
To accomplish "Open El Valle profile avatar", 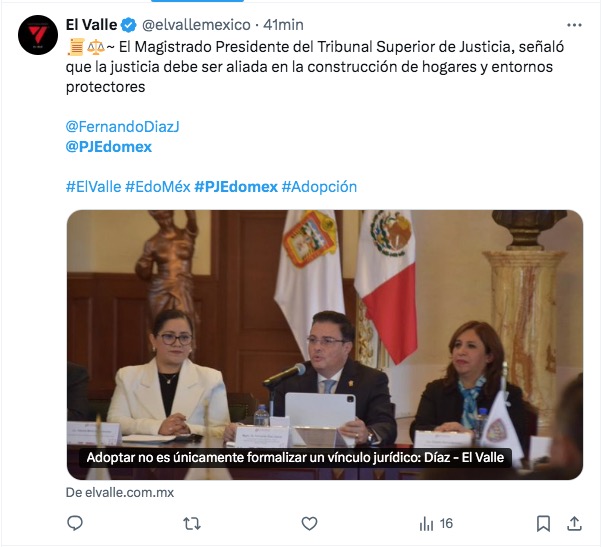I will pos(38,35).
